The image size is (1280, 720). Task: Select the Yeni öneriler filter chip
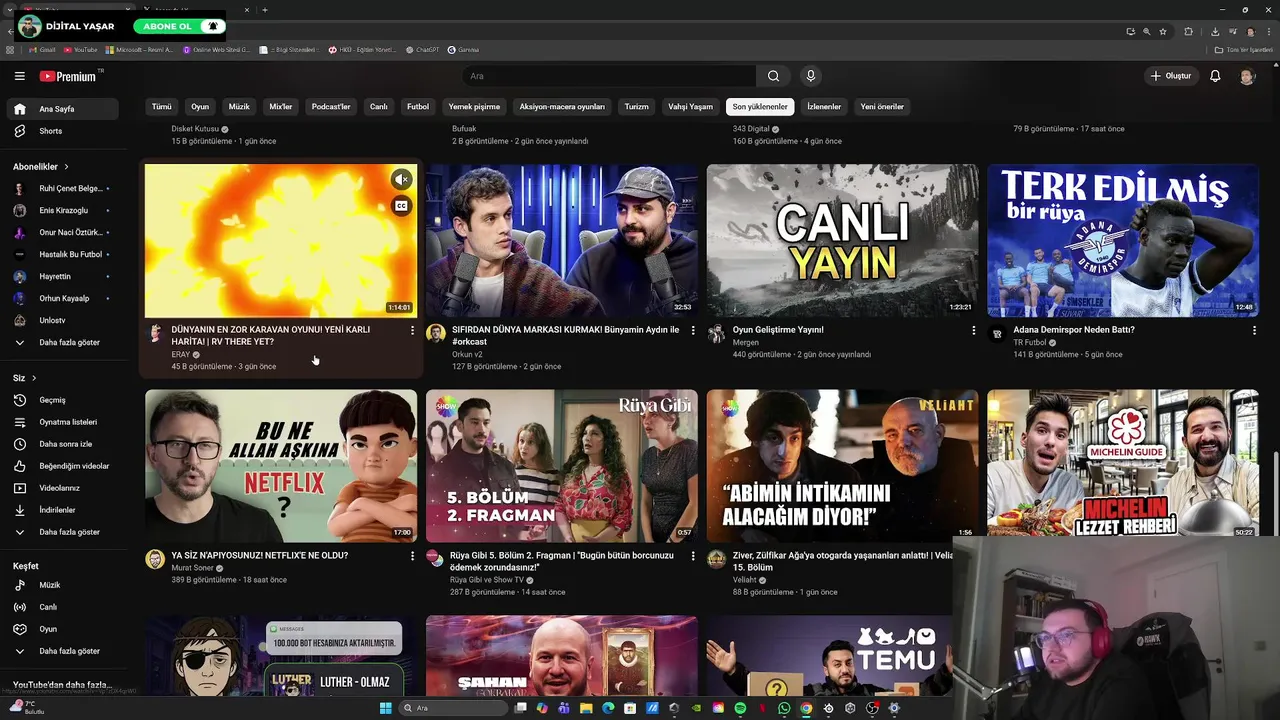(882, 107)
